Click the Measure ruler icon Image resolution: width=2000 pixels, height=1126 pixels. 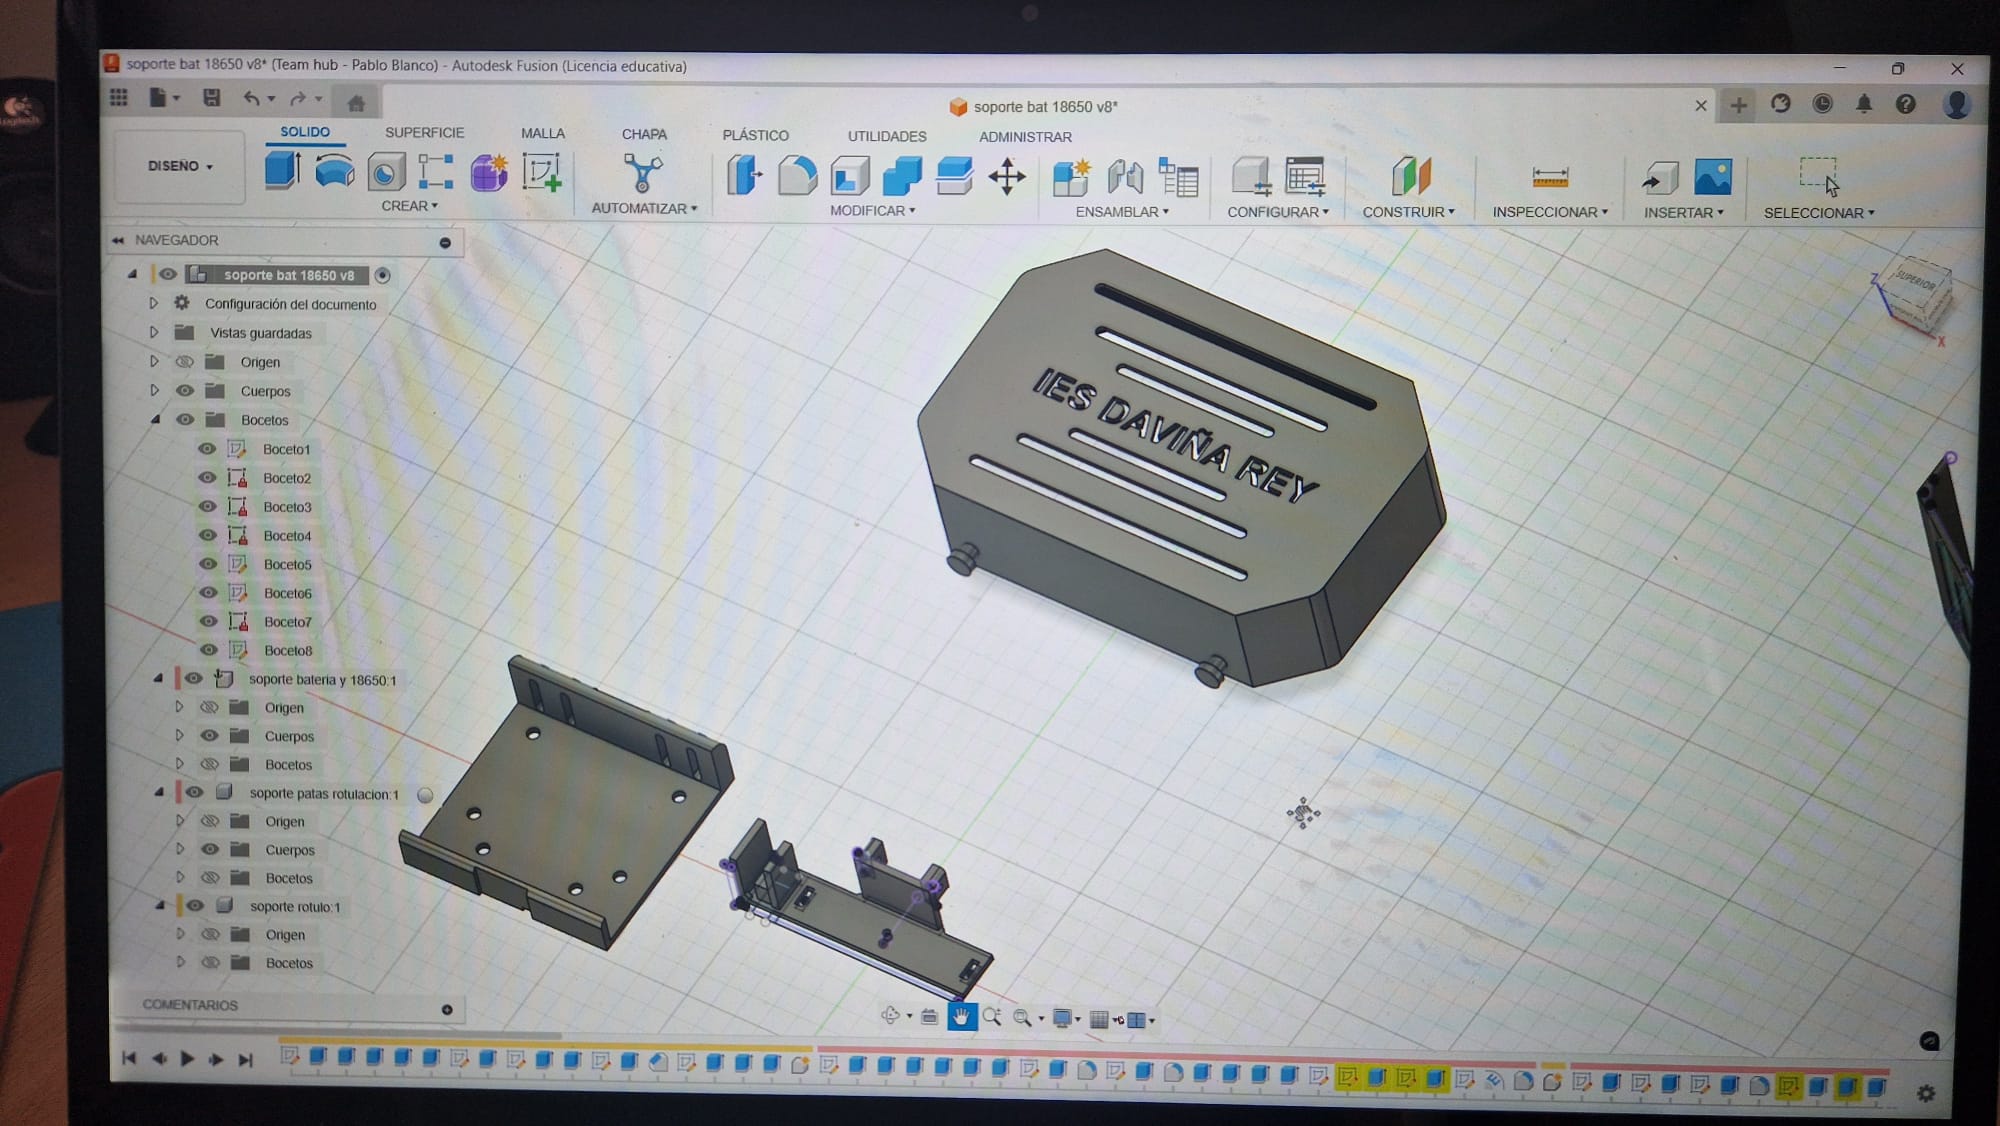pos(1549,179)
